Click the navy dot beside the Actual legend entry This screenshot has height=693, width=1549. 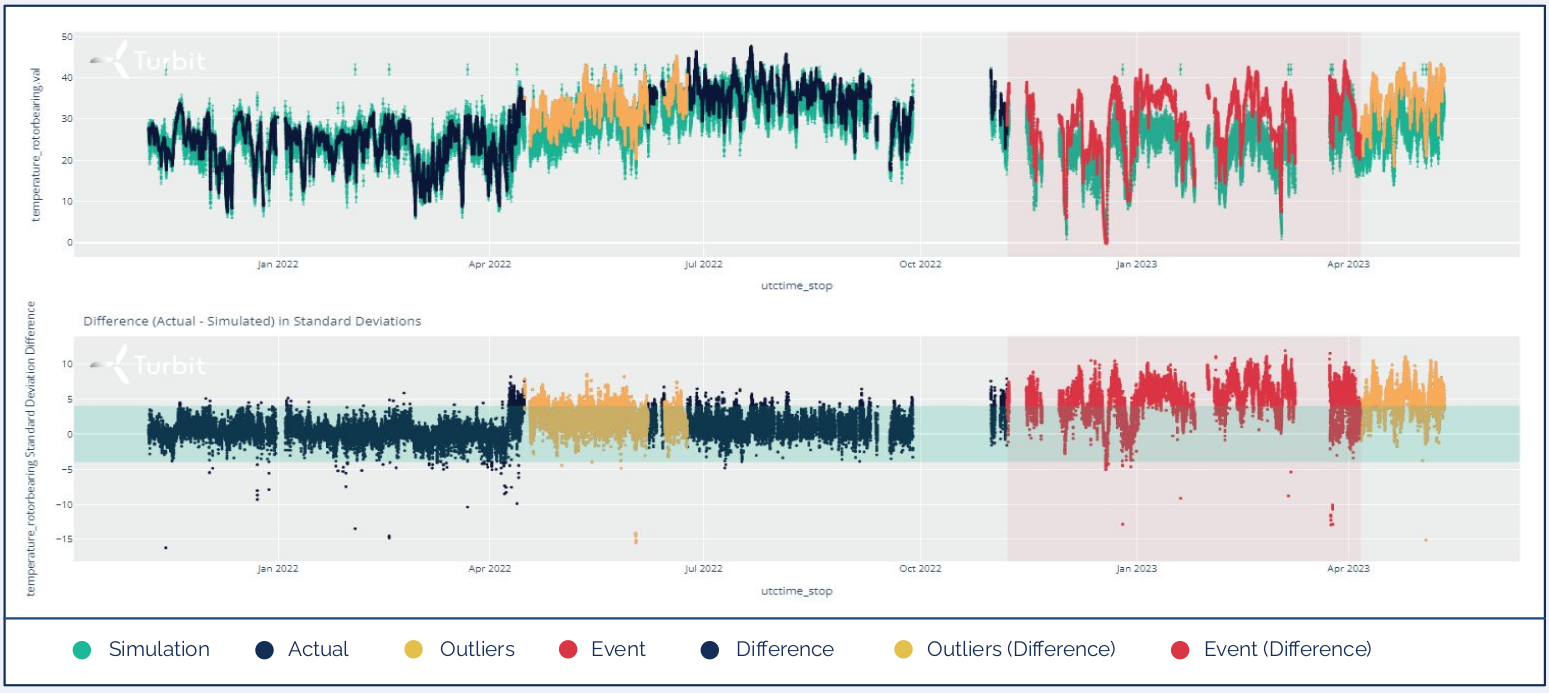pos(264,650)
